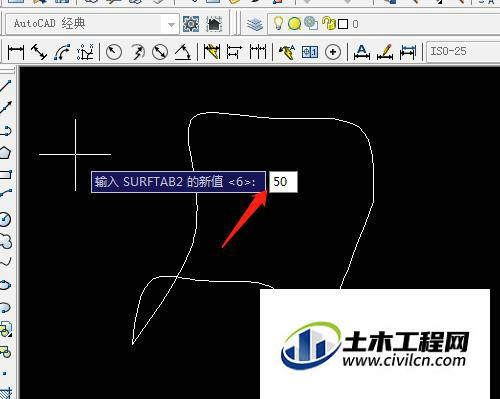Open the ISO-25 dimension style dropdown
Screen dimensions: 500x399
(x=463, y=52)
